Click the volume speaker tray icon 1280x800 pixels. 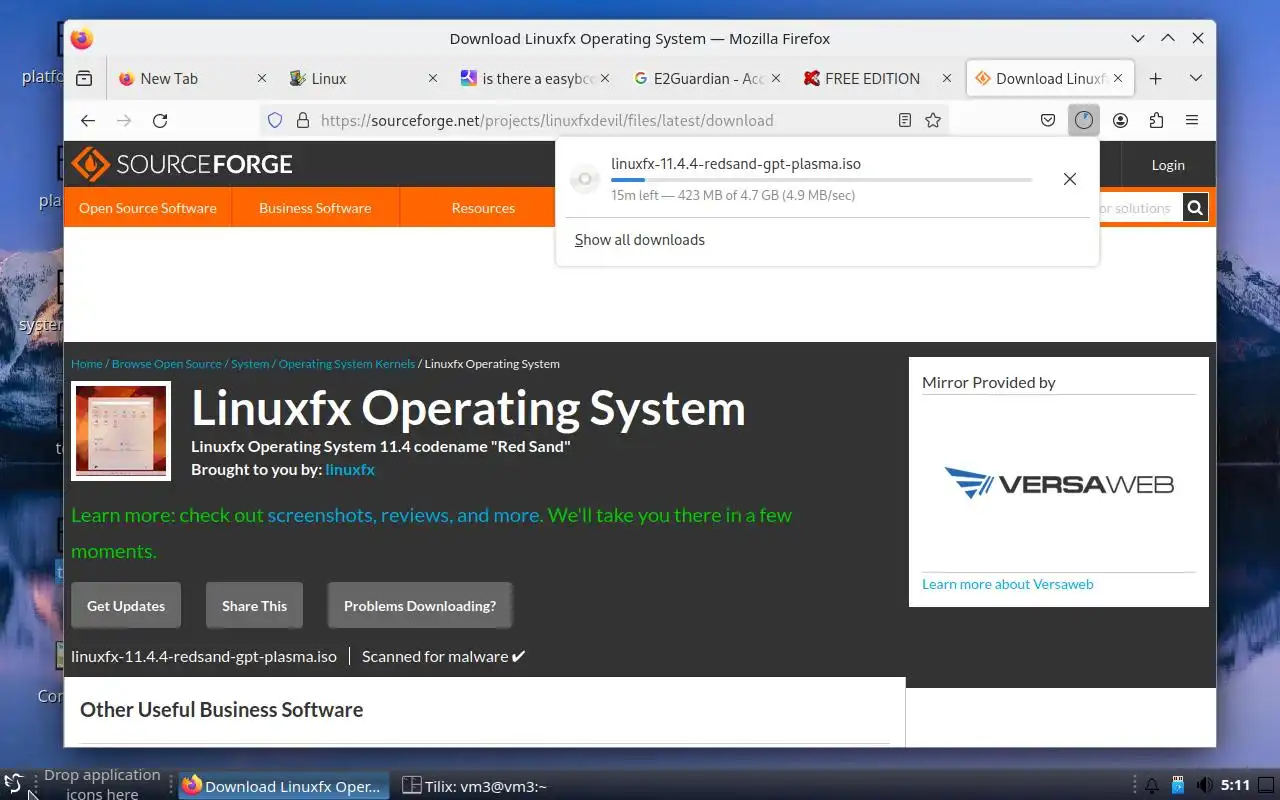pos(1205,786)
